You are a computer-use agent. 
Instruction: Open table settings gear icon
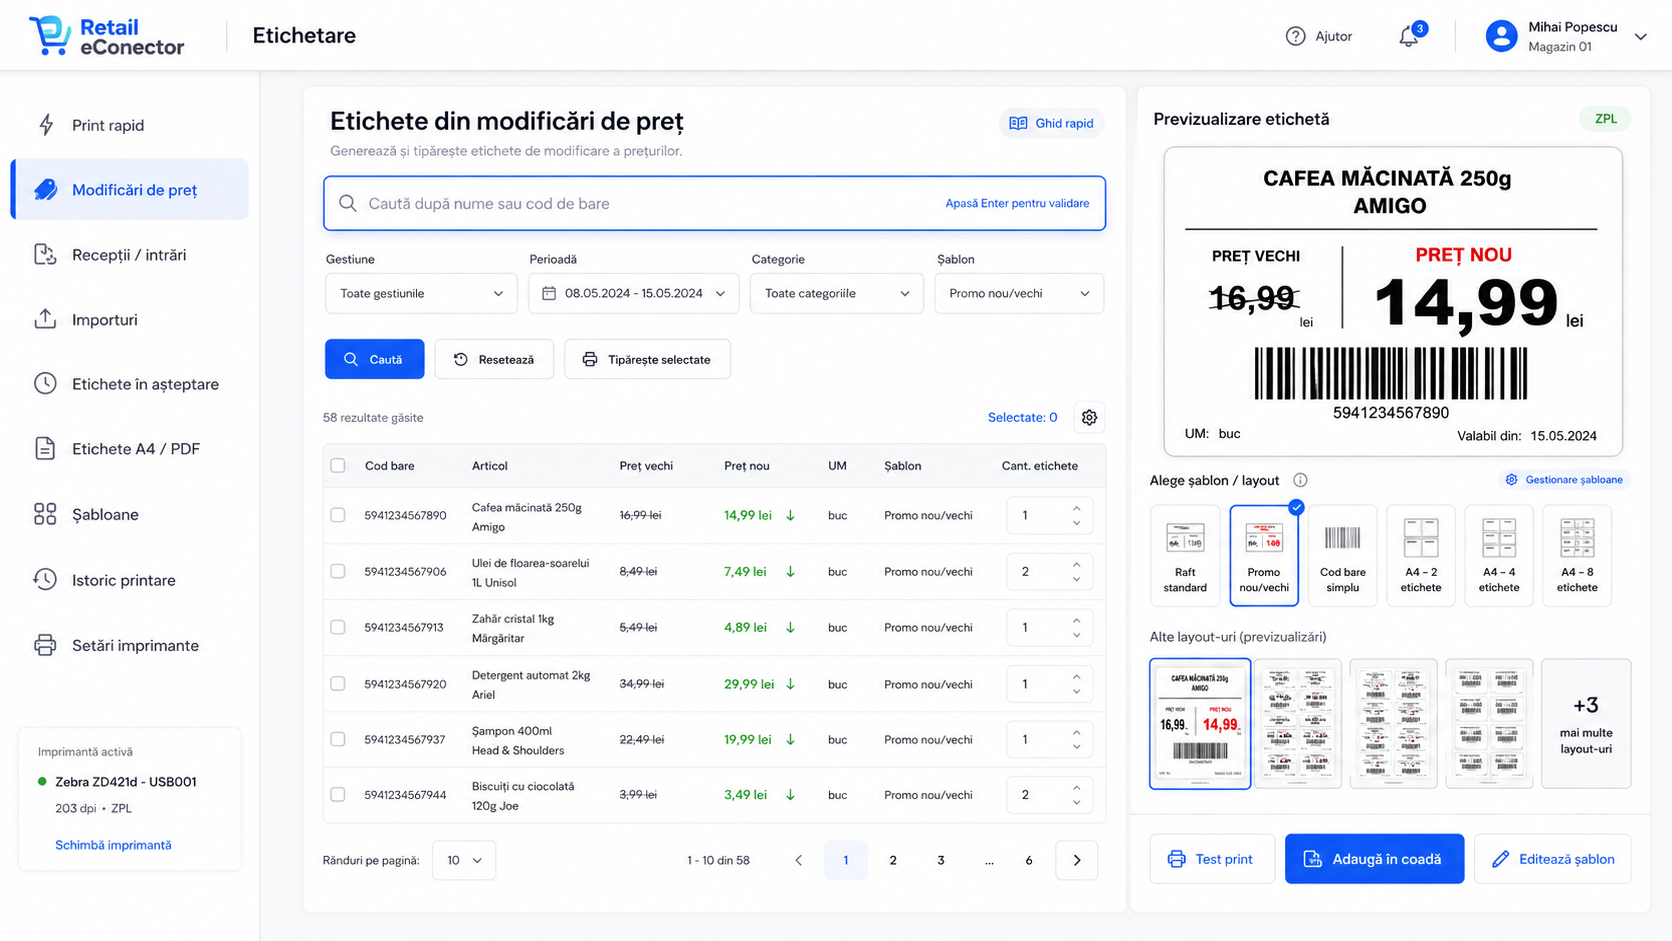1089,417
